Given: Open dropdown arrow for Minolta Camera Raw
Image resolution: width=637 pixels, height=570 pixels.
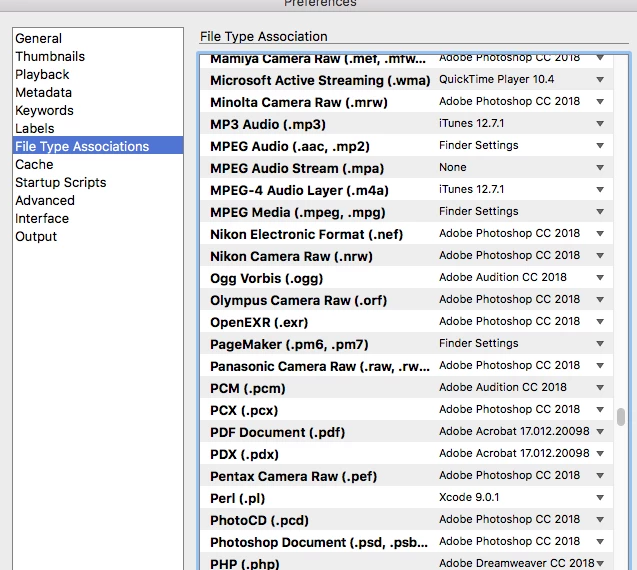Looking at the screenshot, I should [x=600, y=102].
